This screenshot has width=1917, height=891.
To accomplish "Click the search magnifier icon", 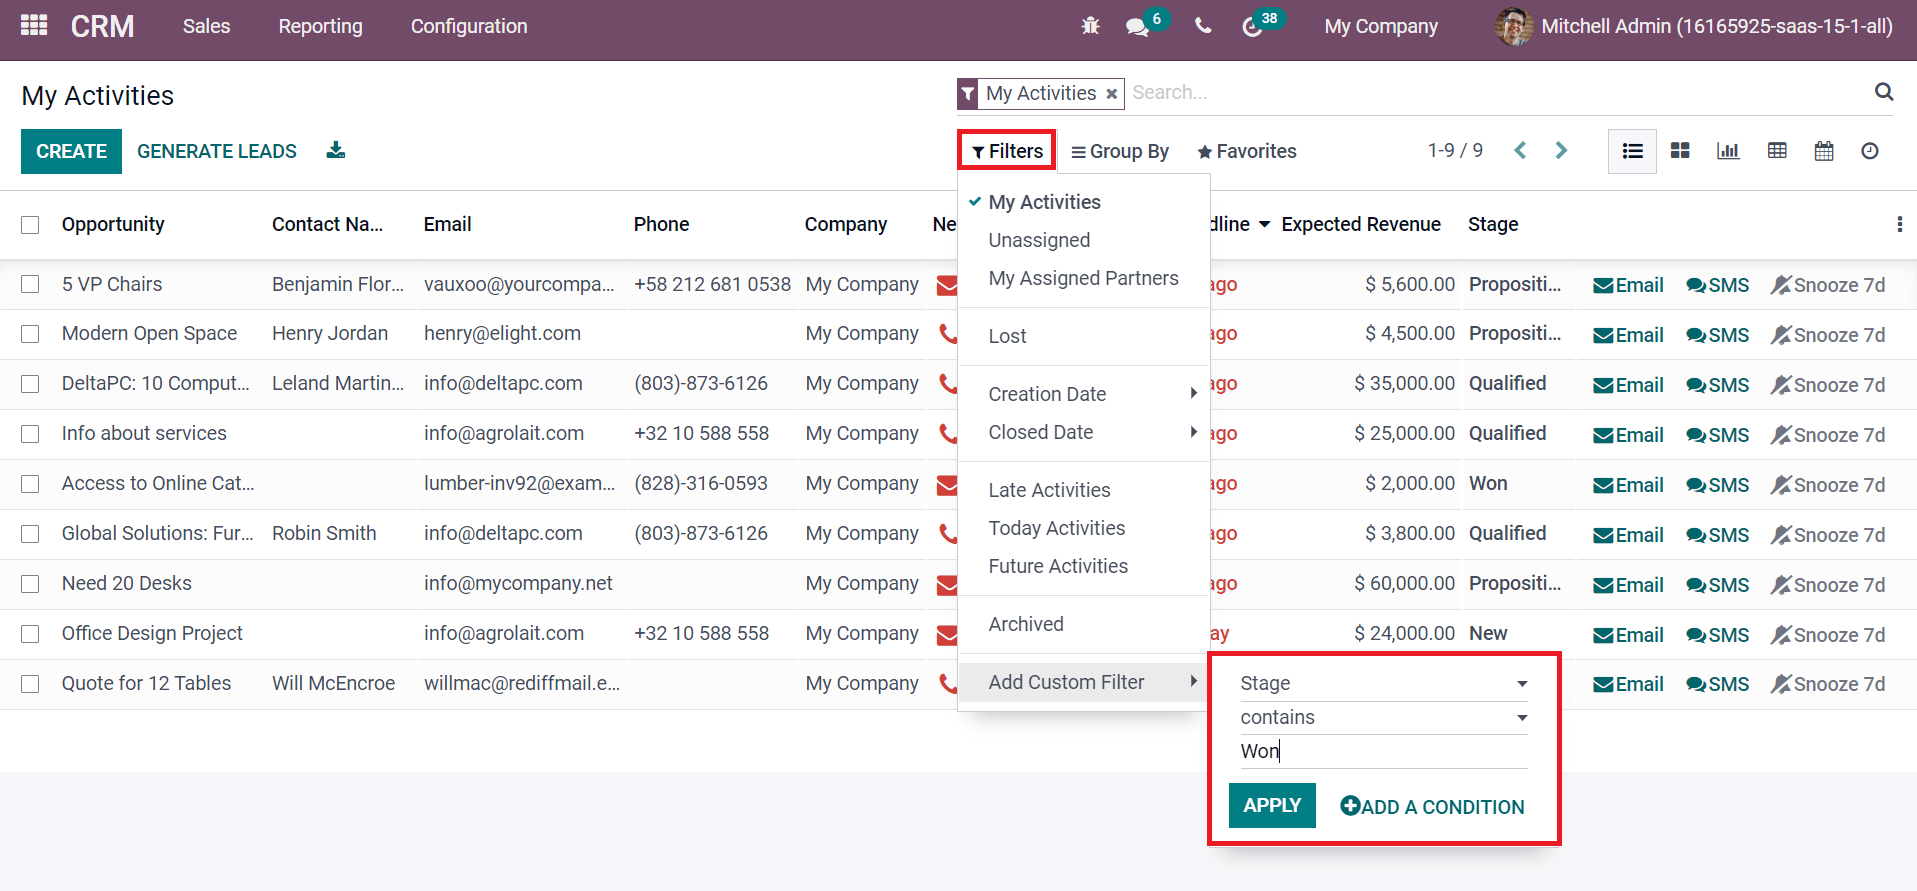I will tap(1884, 92).
